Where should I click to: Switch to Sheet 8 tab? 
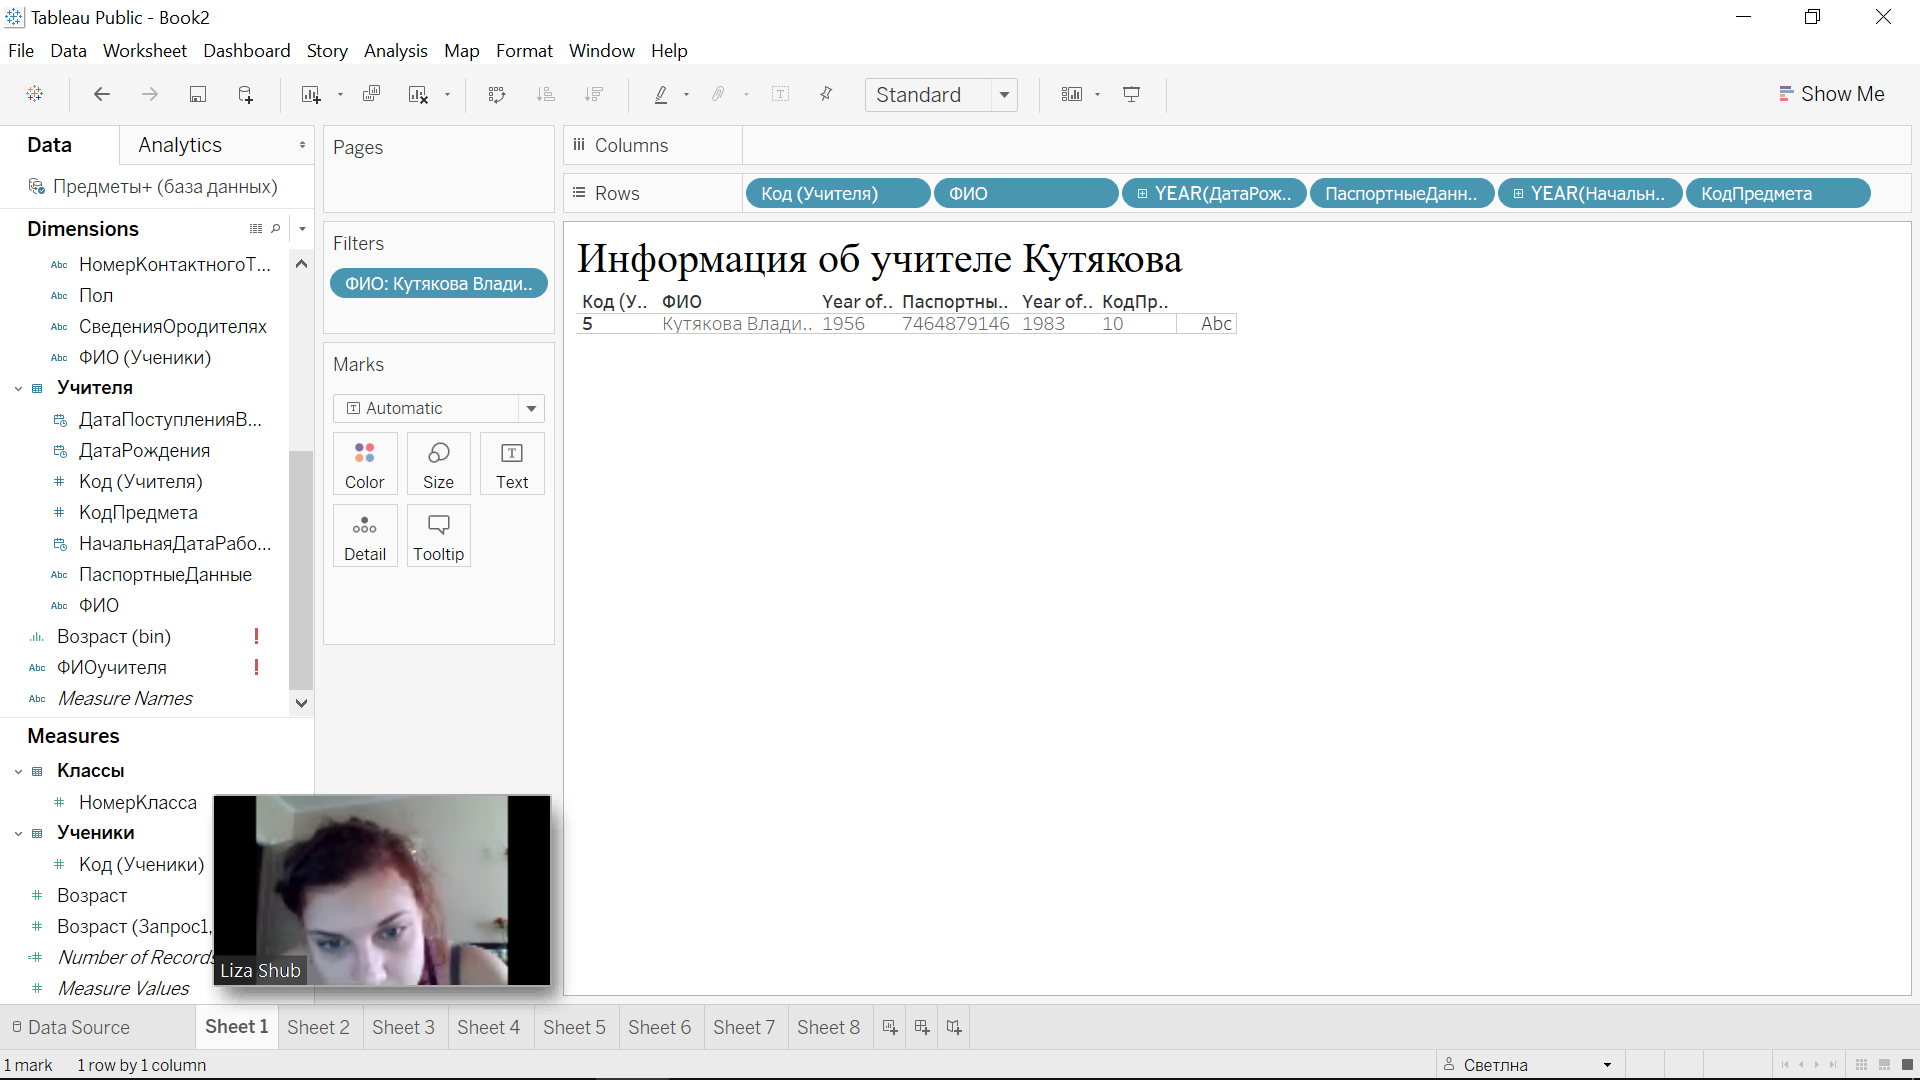click(828, 1027)
